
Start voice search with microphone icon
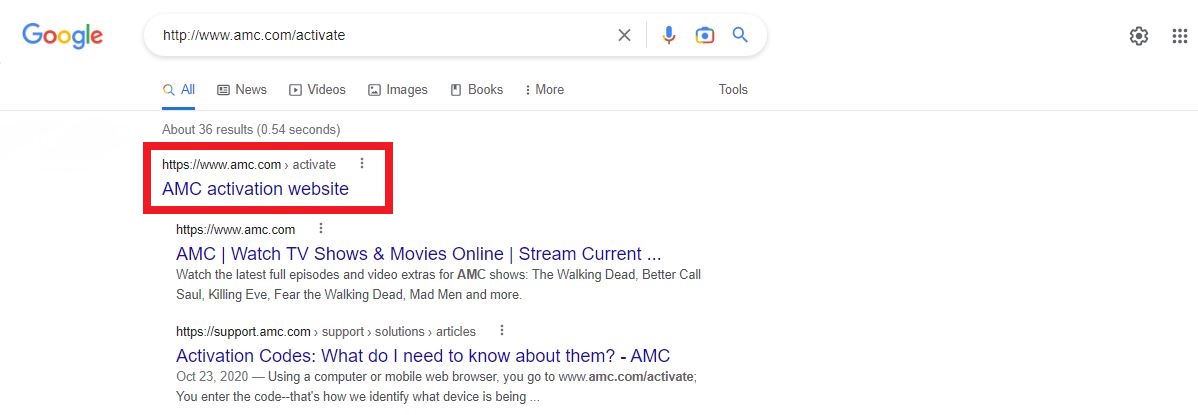tap(669, 36)
